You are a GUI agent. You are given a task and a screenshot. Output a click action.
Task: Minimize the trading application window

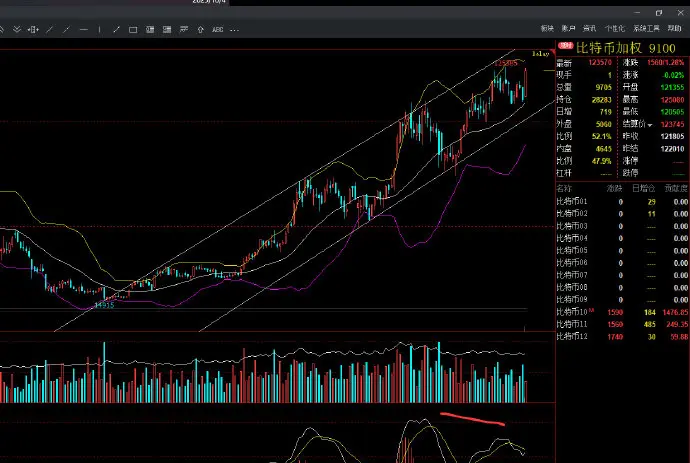pos(638,13)
